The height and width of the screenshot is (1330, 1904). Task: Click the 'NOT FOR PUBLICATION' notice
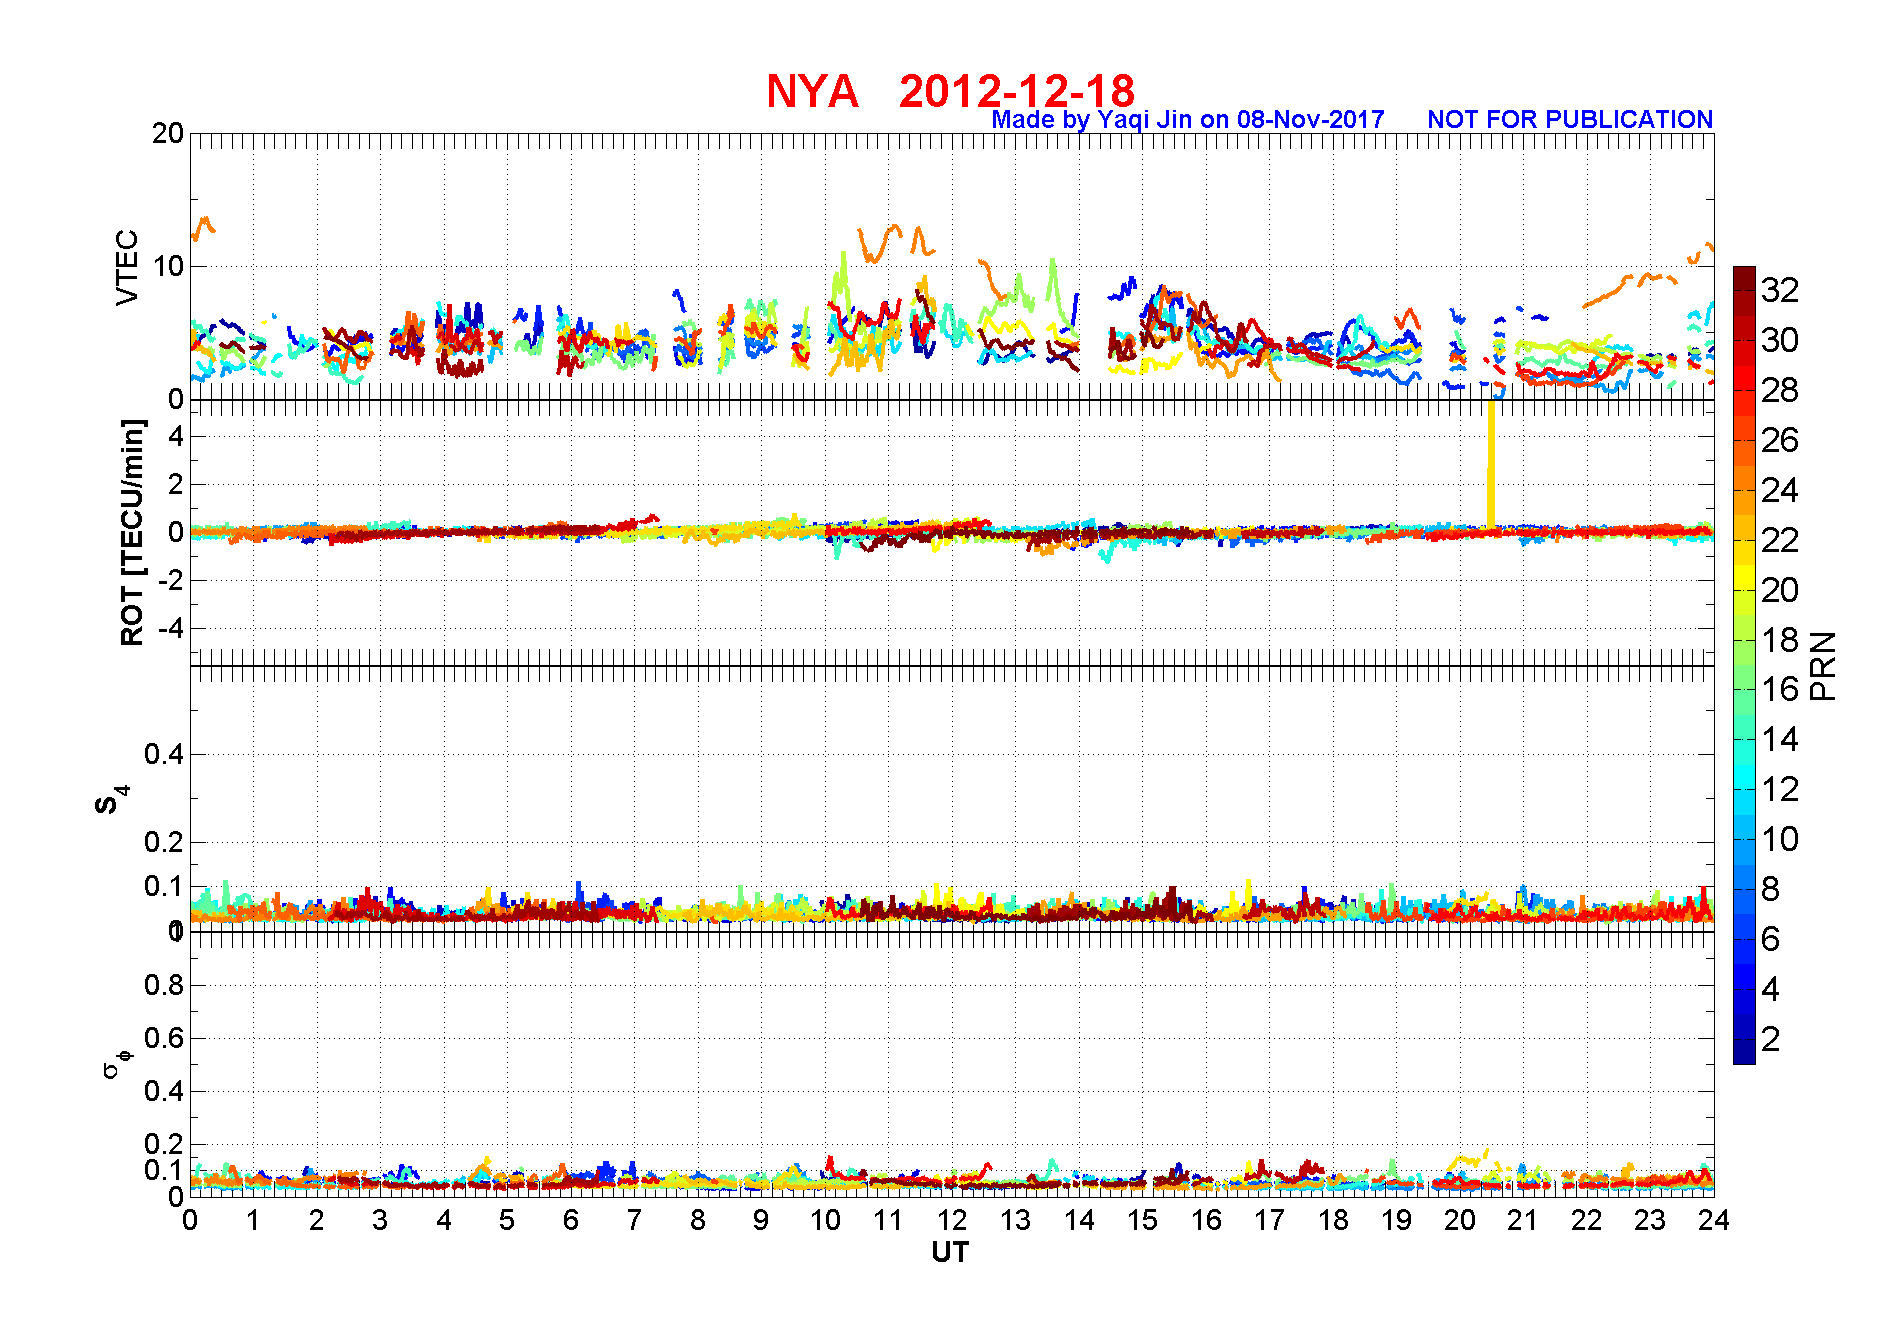point(1570,119)
